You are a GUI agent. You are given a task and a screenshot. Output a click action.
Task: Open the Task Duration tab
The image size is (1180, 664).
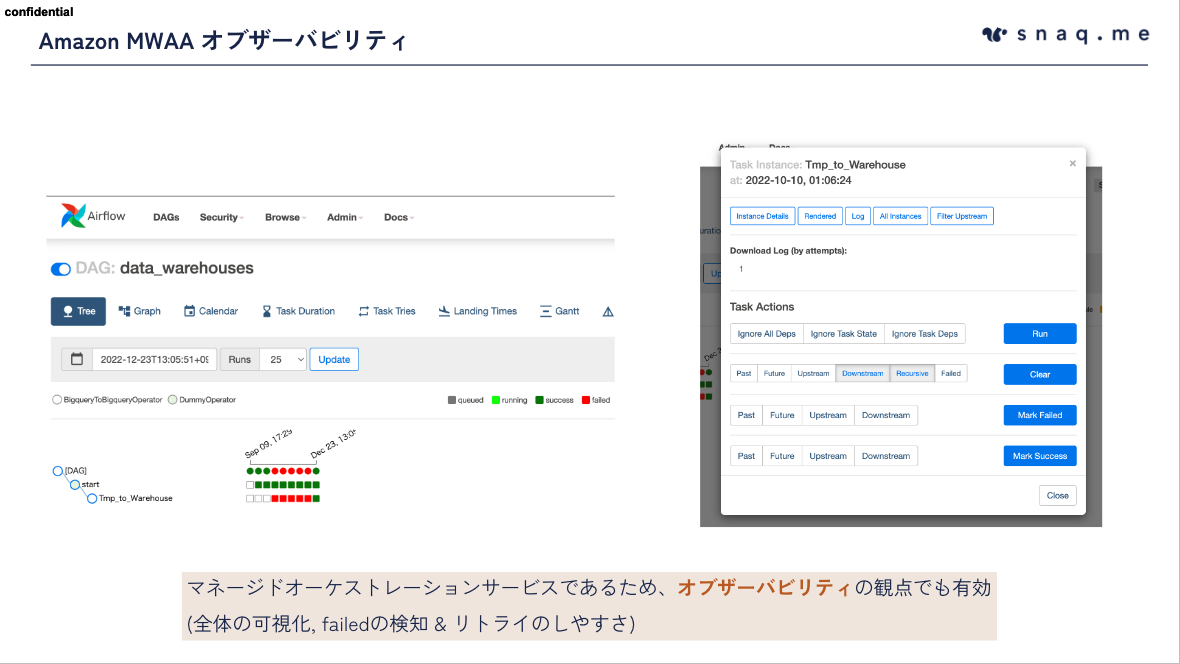click(x=298, y=311)
